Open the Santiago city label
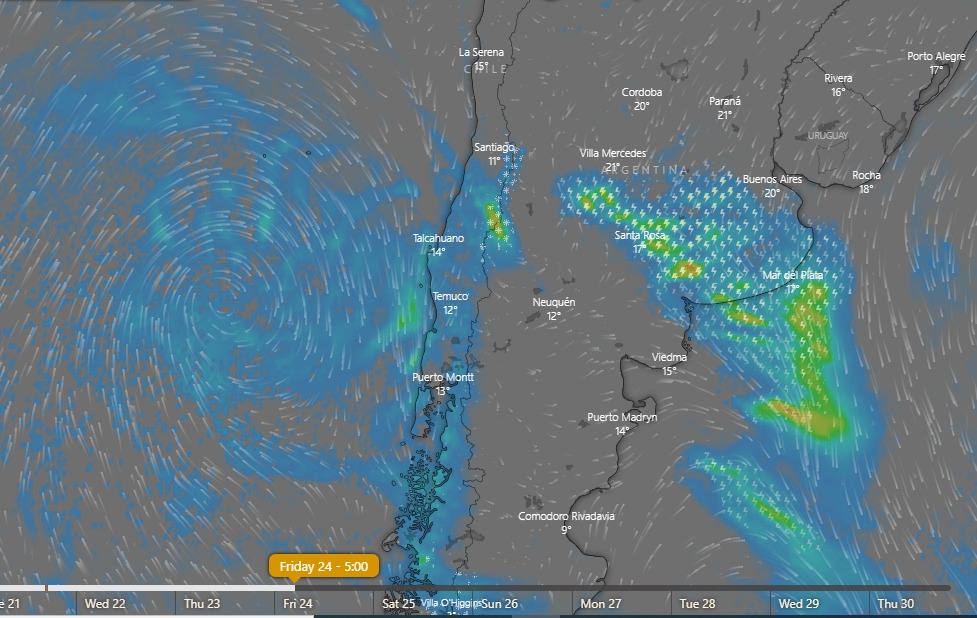977x618 pixels. 494,148
